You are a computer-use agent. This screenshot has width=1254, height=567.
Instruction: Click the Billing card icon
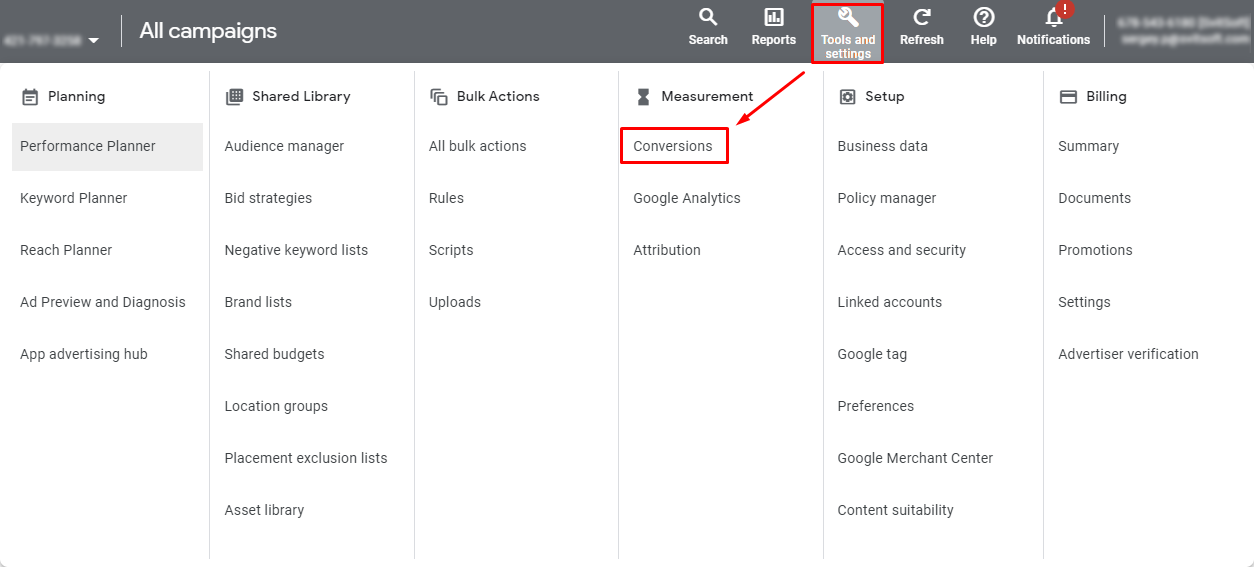coord(1068,97)
